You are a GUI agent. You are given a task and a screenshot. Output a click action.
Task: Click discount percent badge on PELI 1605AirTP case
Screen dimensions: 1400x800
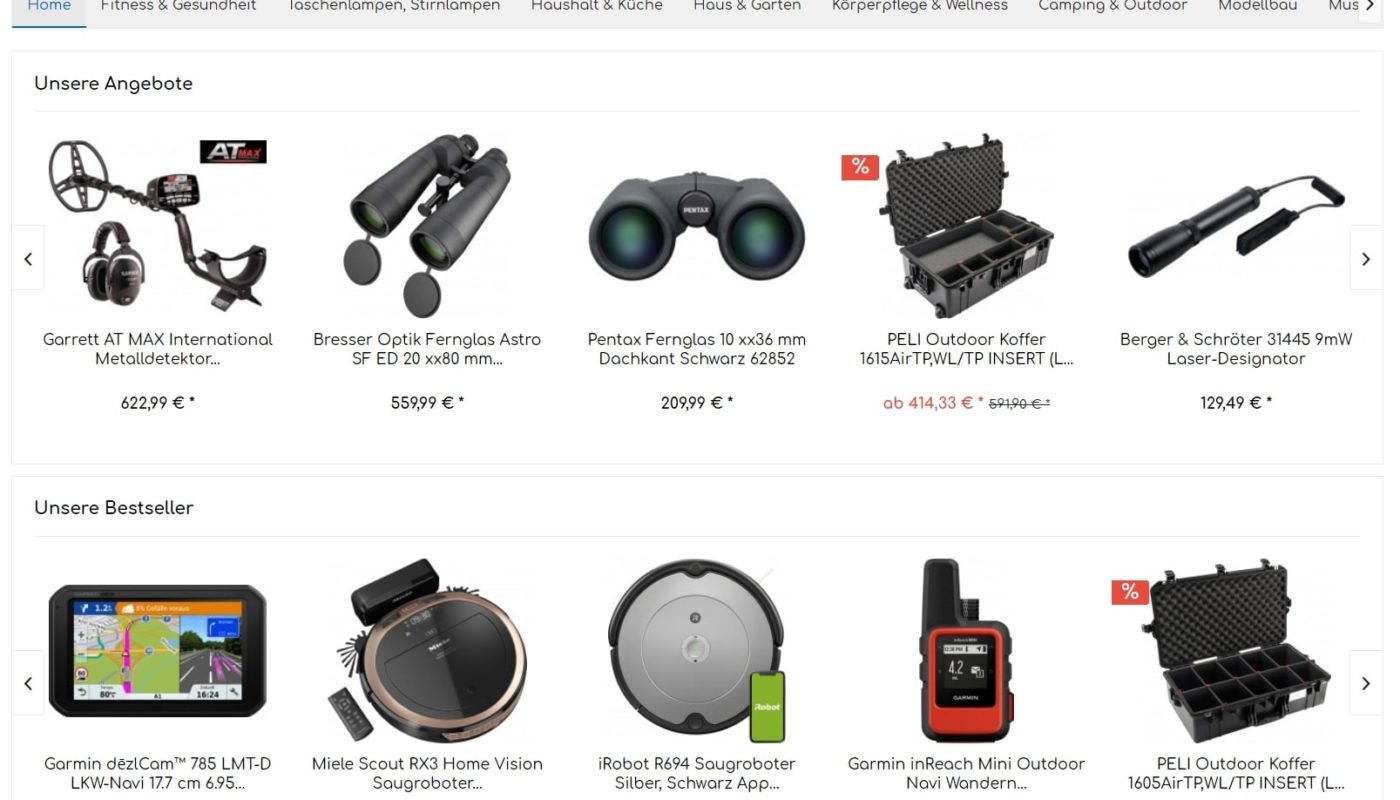(x=1130, y=592)
